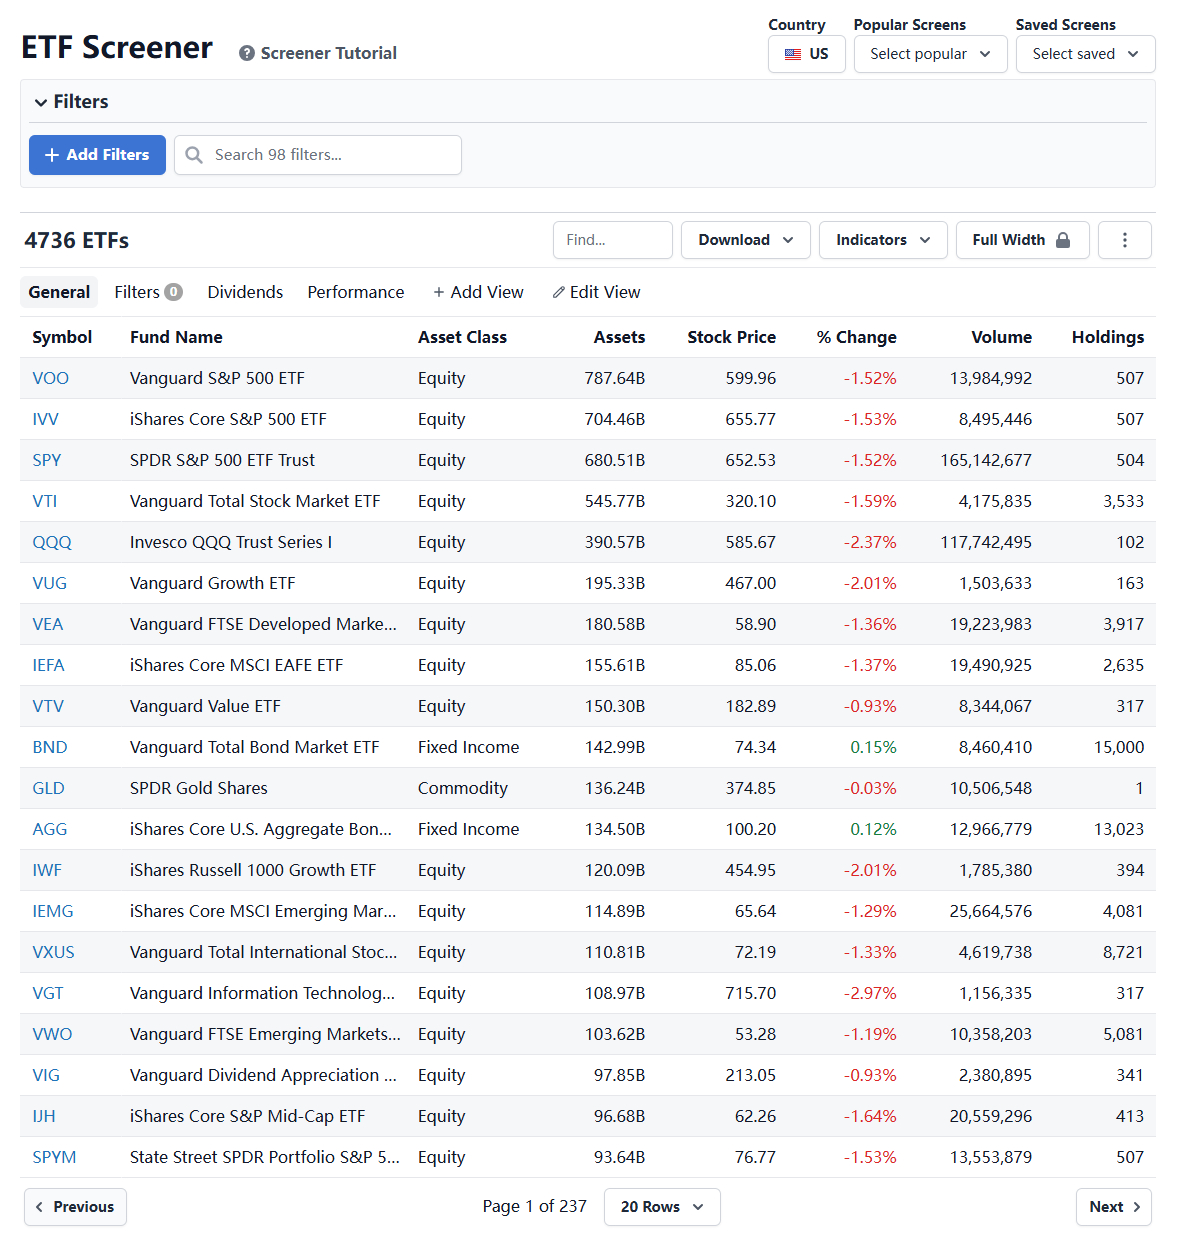Sort by Symbol column header
Image resolution: width=1181 pixels, height=1243 pixels.
click(62, 337)
